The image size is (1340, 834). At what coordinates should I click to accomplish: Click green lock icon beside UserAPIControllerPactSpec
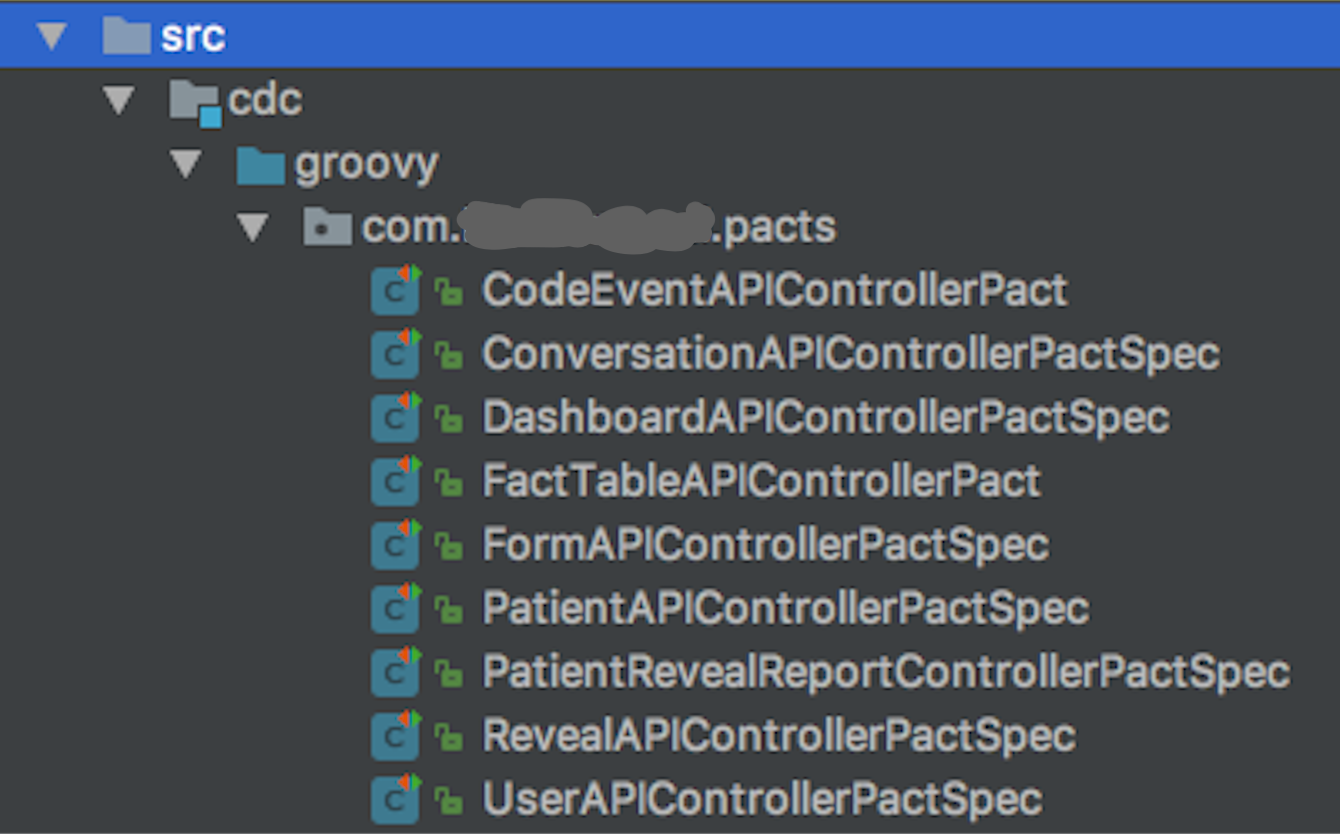pos(449,800)
